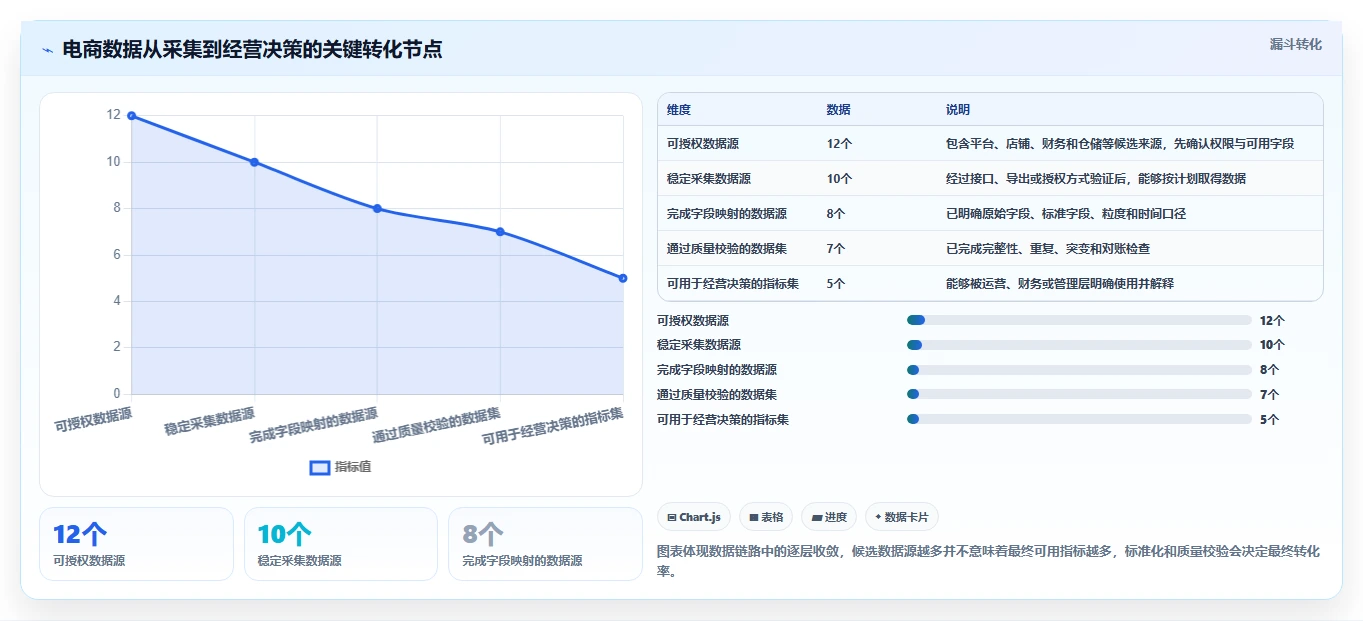Select table cell 通过质量校验的数据集
This screenshot has height=621, width=1363.
727,249
